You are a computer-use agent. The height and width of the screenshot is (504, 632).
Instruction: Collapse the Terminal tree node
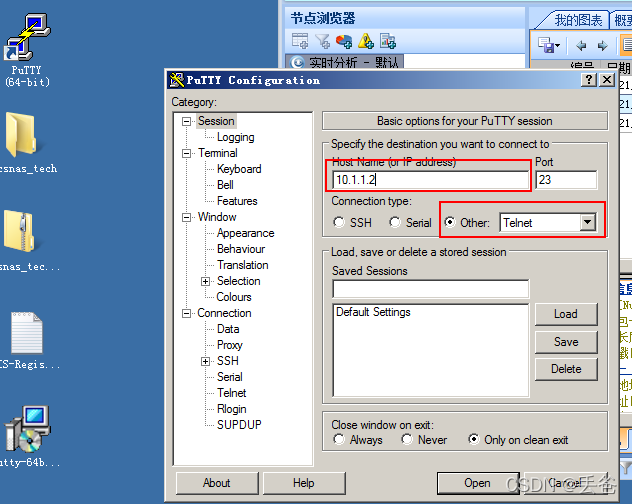tap(186, 153)
